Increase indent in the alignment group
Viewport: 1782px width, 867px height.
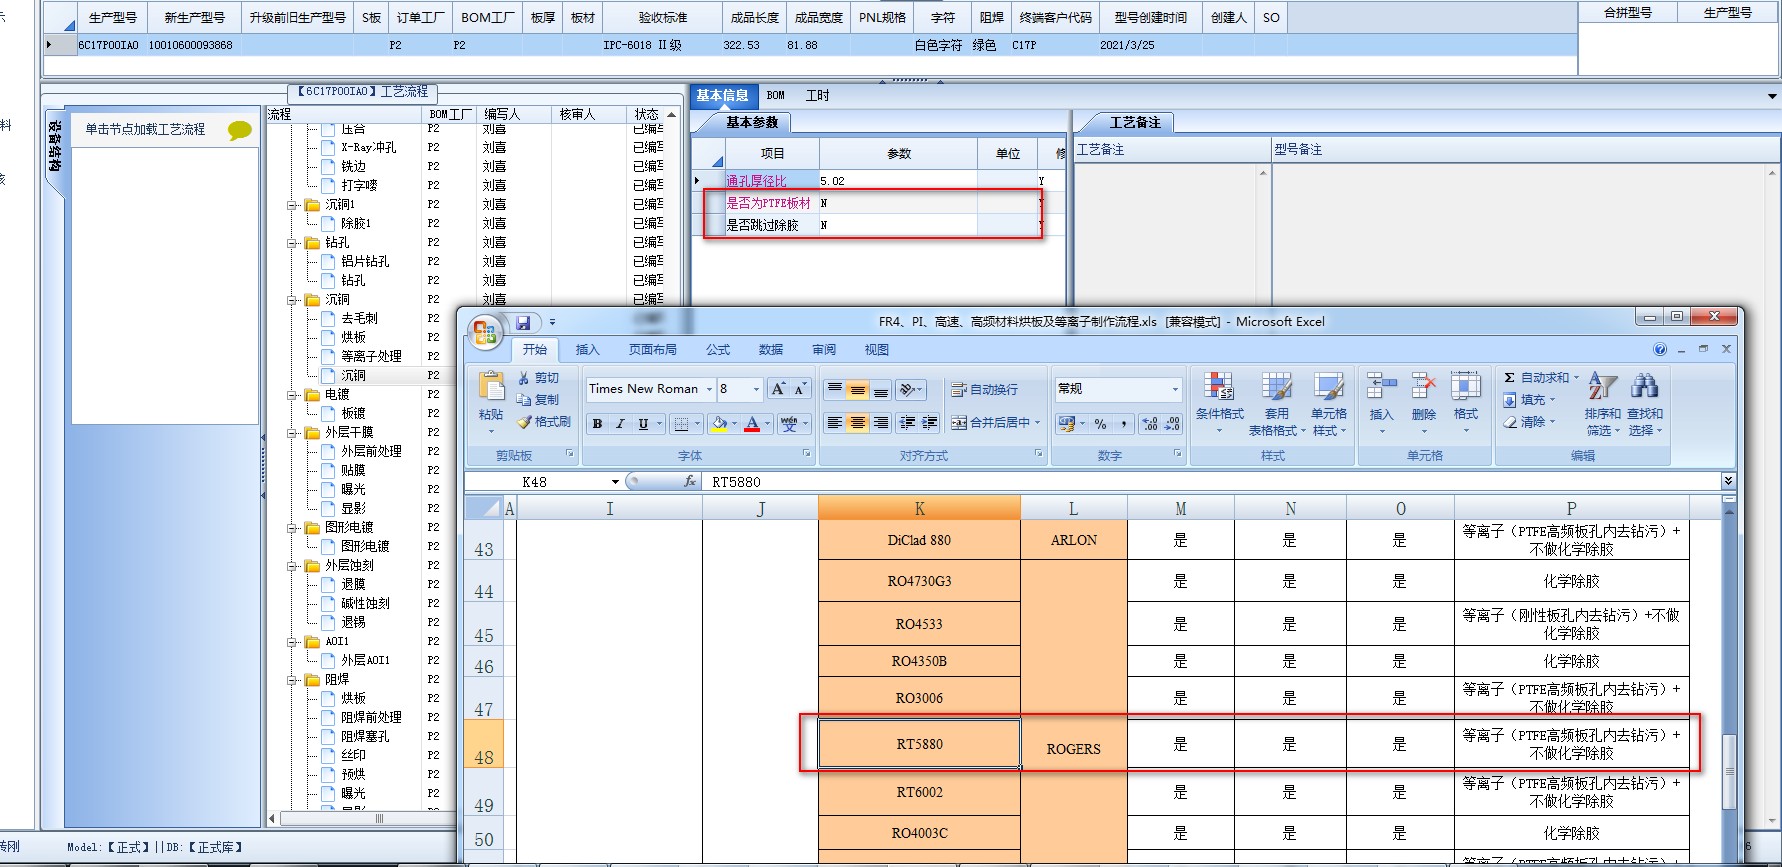pos(930,423)
